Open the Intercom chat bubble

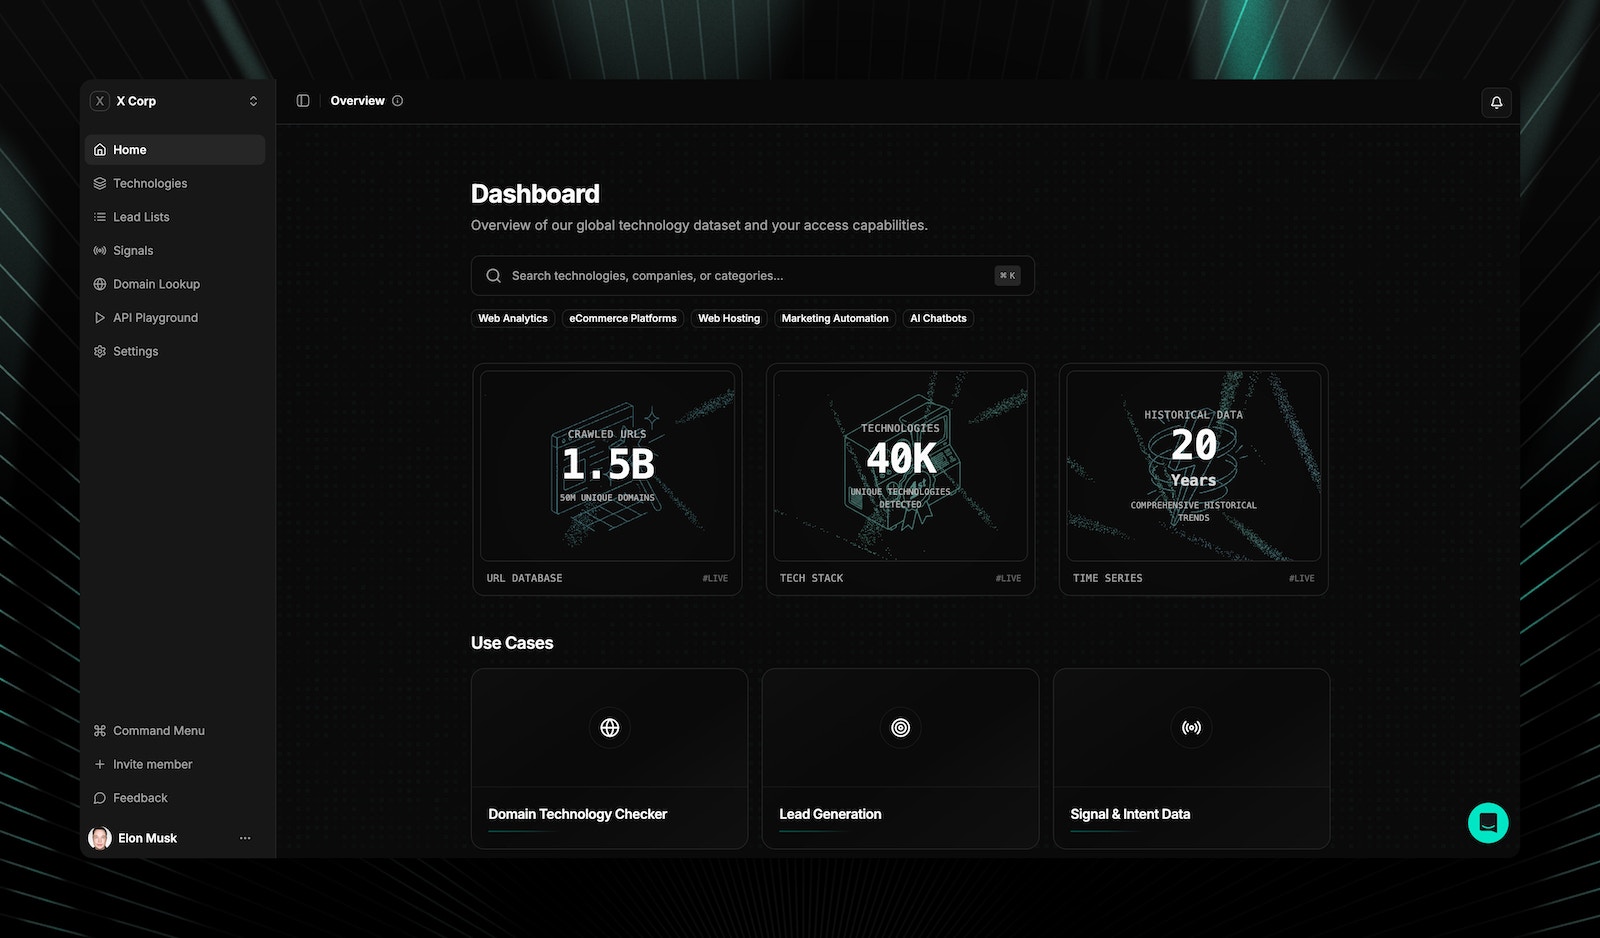(1488, 823)
